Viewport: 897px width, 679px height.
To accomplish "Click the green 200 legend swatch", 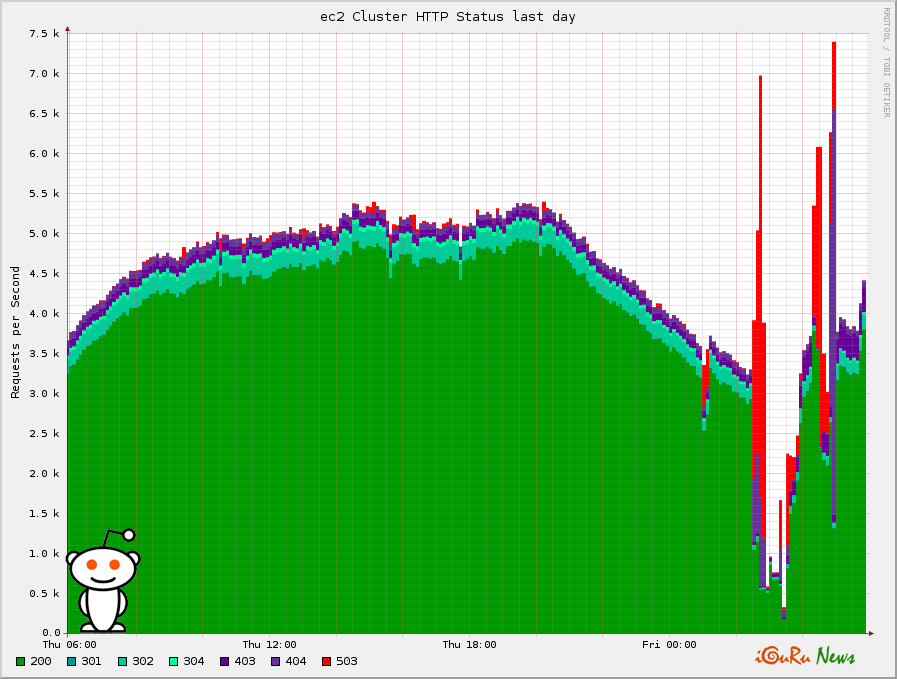I will pos(21,661).
